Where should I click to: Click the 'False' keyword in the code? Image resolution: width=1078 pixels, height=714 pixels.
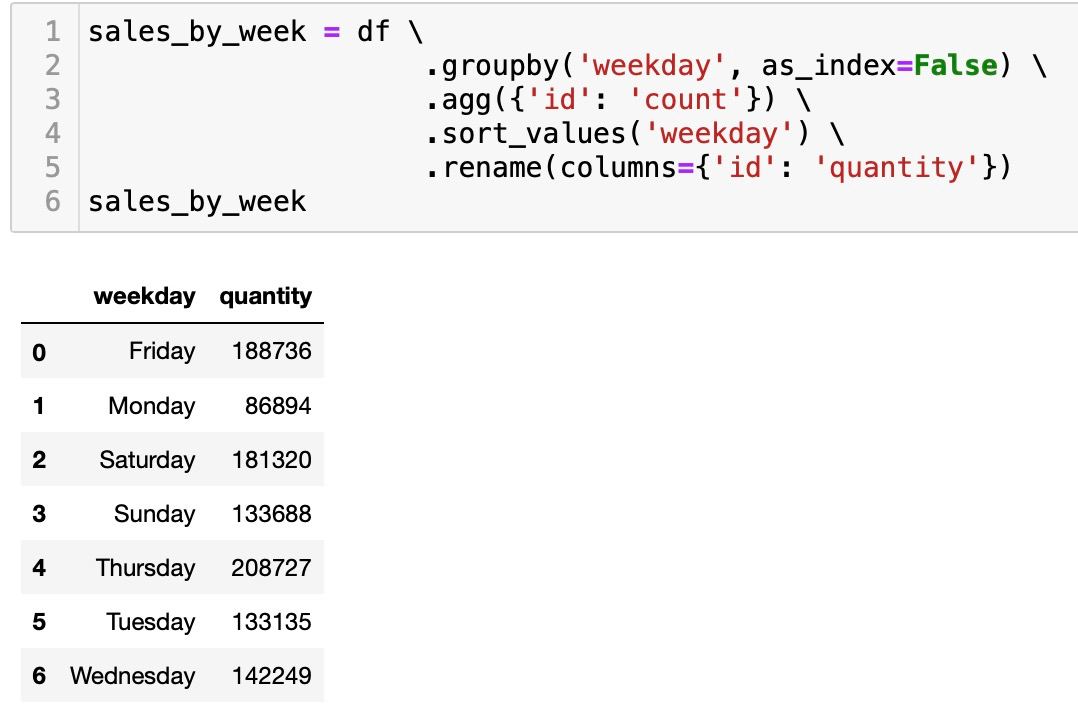[956, 65]
